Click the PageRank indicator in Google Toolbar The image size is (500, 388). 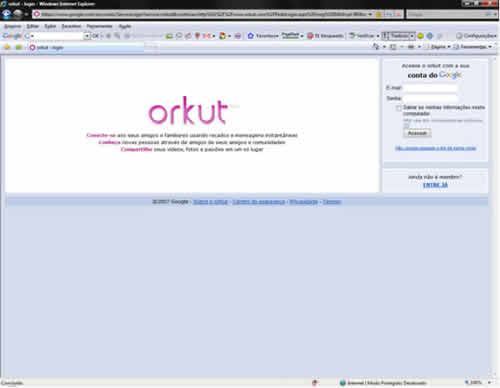pos(292,36)
